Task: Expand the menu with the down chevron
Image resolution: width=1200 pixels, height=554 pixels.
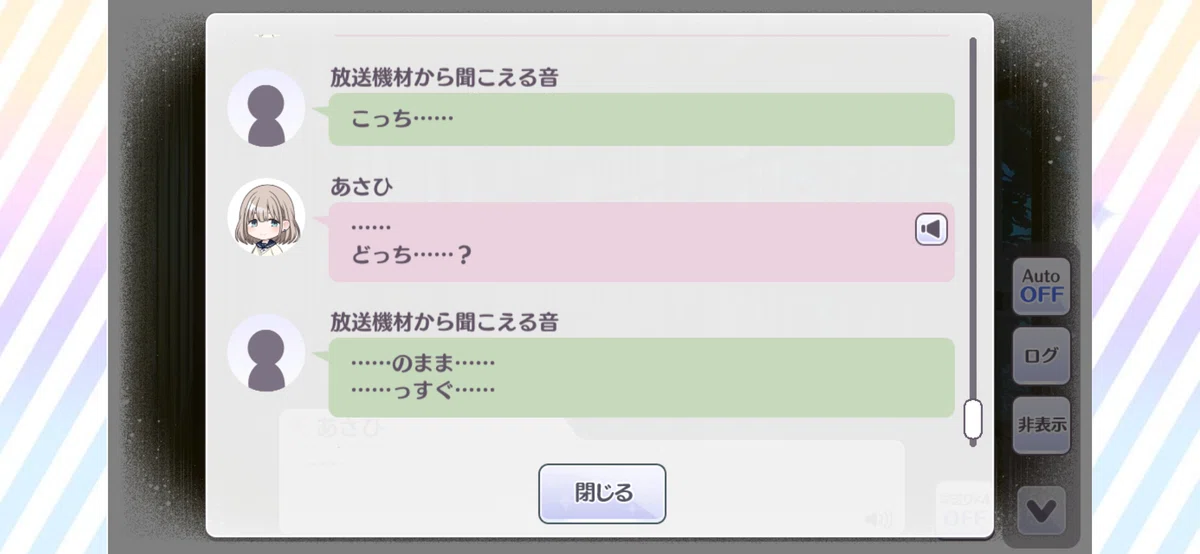Action: 1041,511
